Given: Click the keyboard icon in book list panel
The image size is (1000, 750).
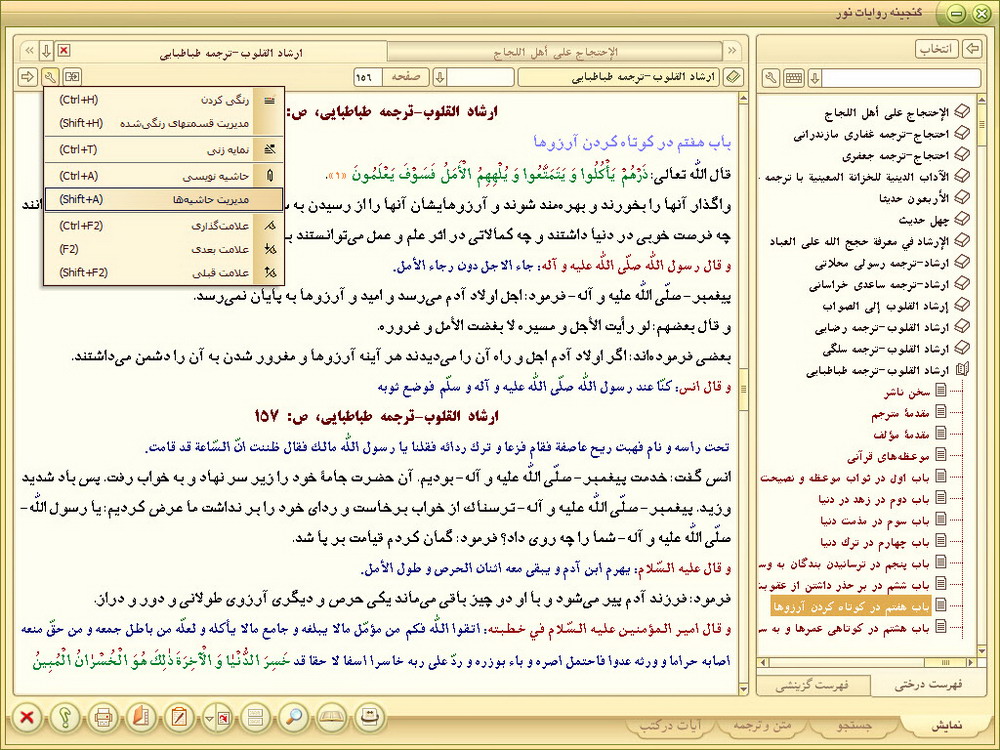Looking at the screenshot, I should 793,78.
